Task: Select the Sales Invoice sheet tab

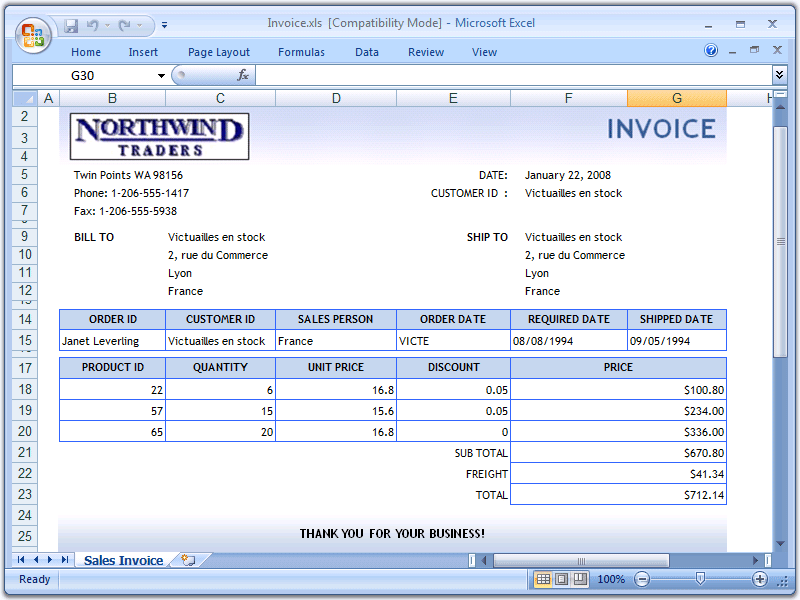Action: pos(123,560)
